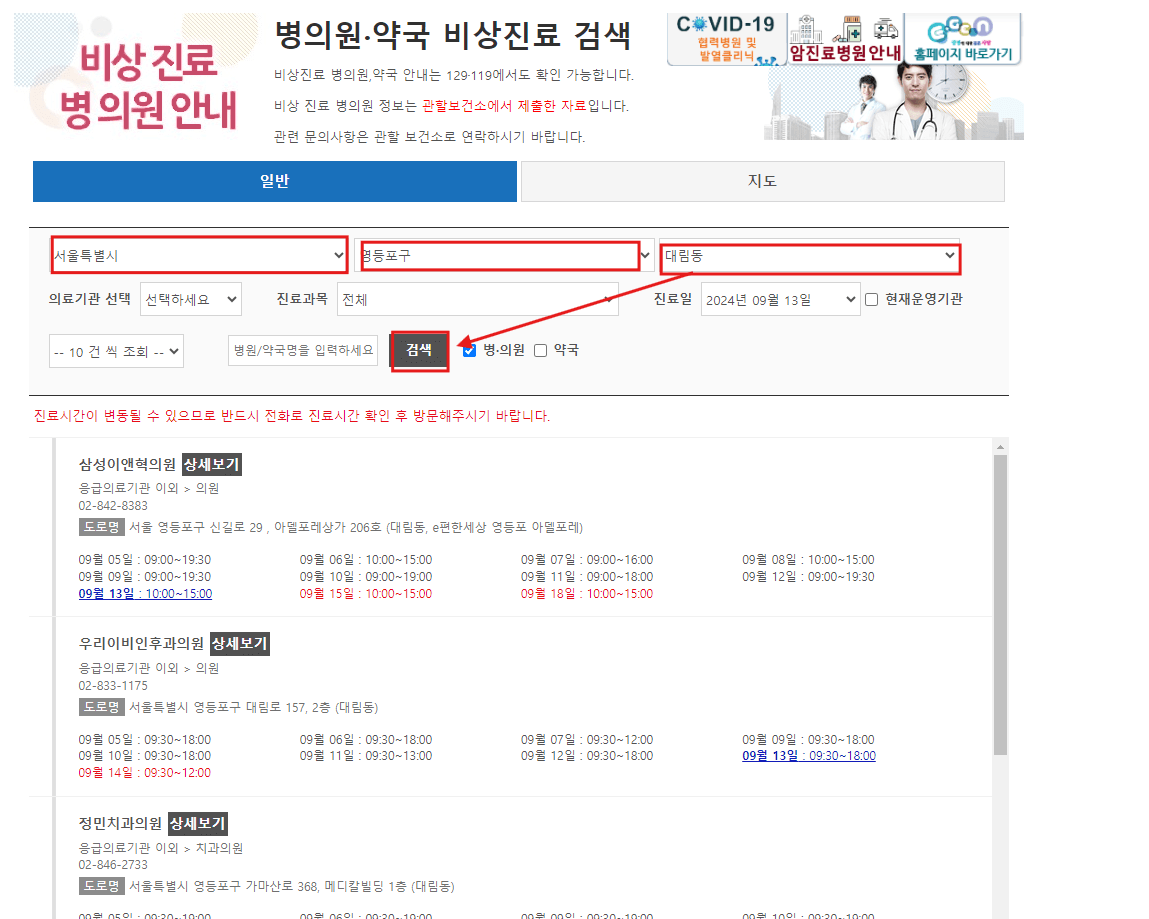Open 홈페이지 바로가기 banner

(x=963, y=40)
